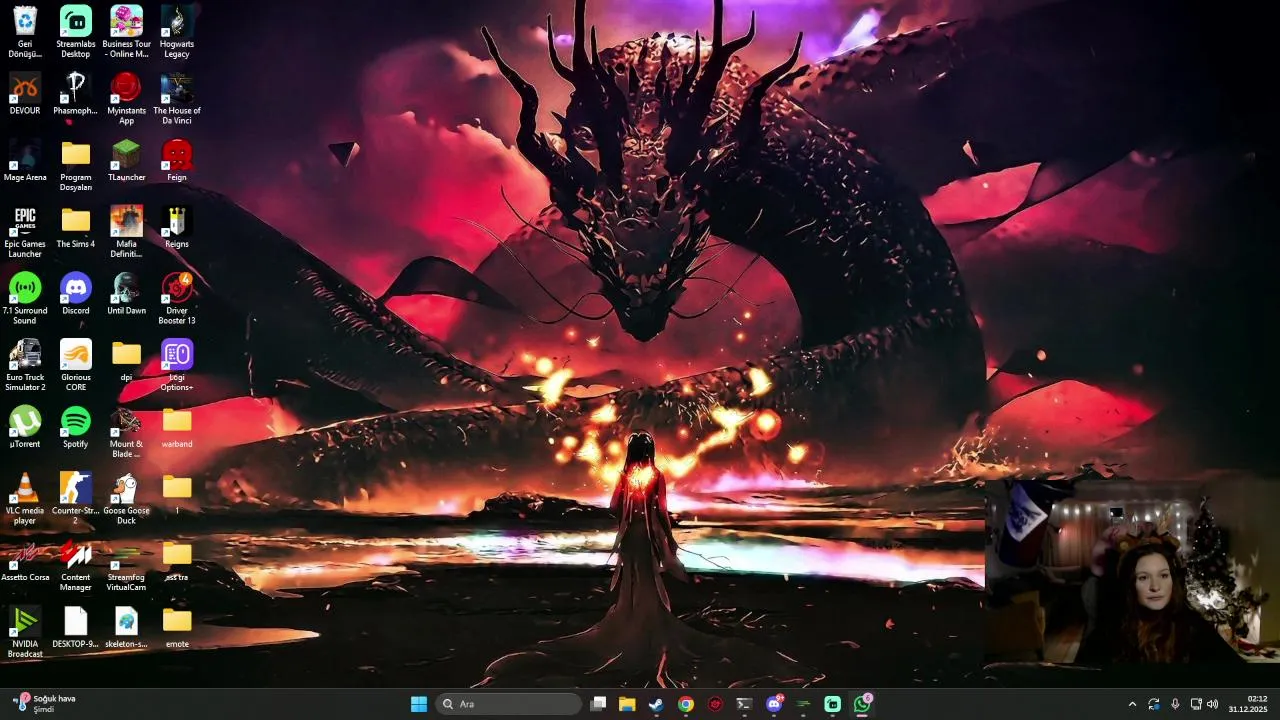Select The House of Da Vinci icon
Viewport: 1280px width, 720px height.
(177, 99)
